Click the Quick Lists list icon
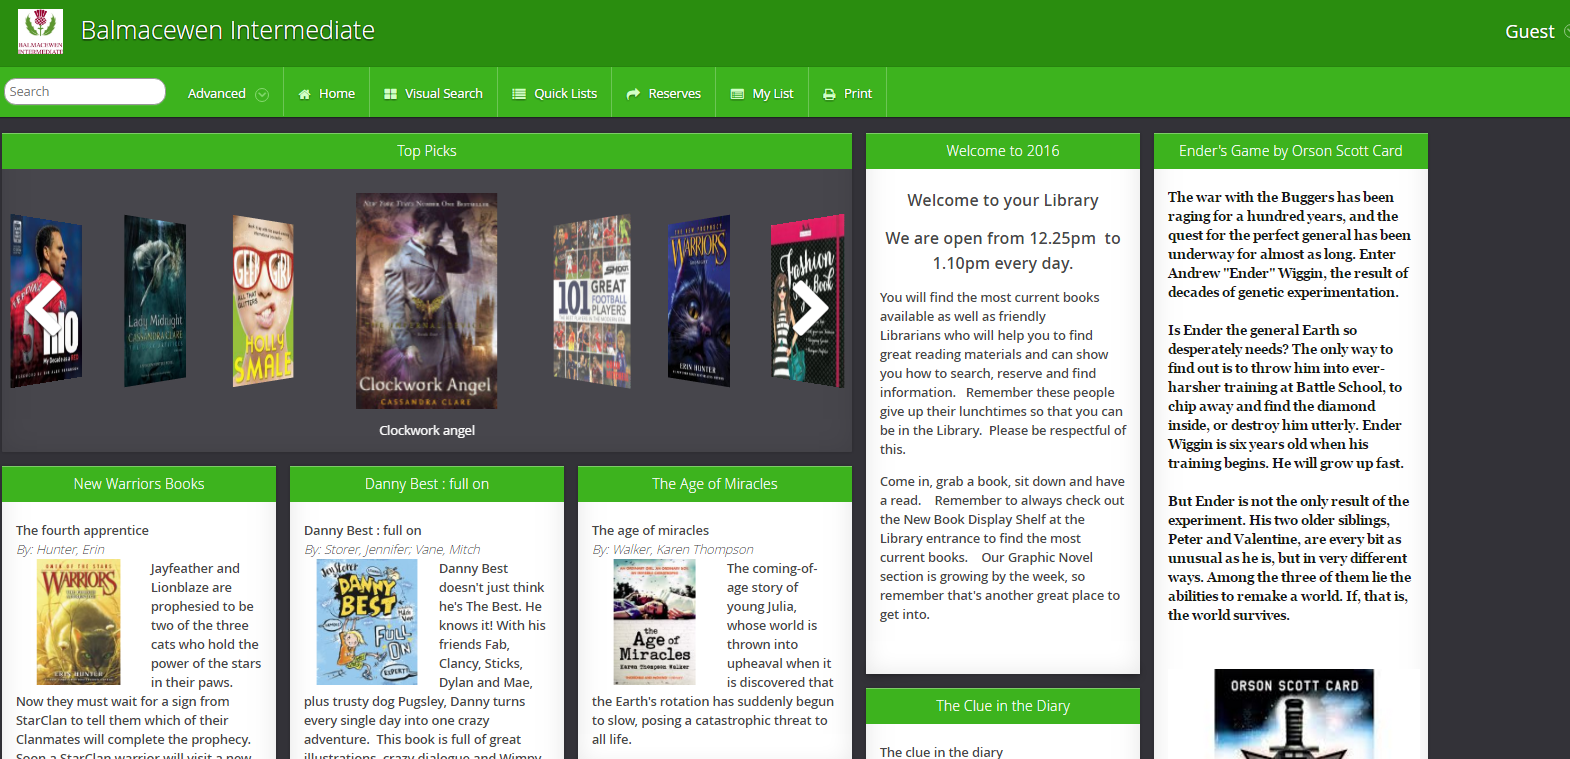This screenshot has height=759, width=1570. click(x=519, y=94)
